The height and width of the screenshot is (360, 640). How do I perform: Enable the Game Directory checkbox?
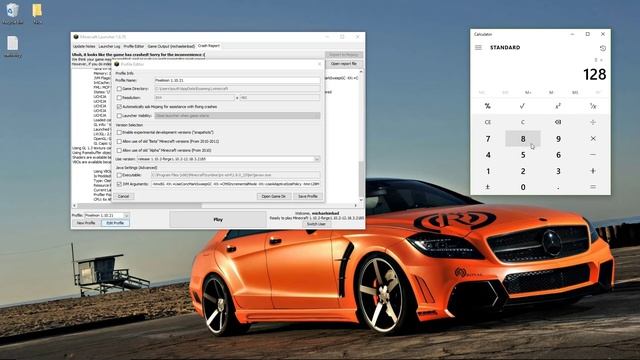point(119,89)
